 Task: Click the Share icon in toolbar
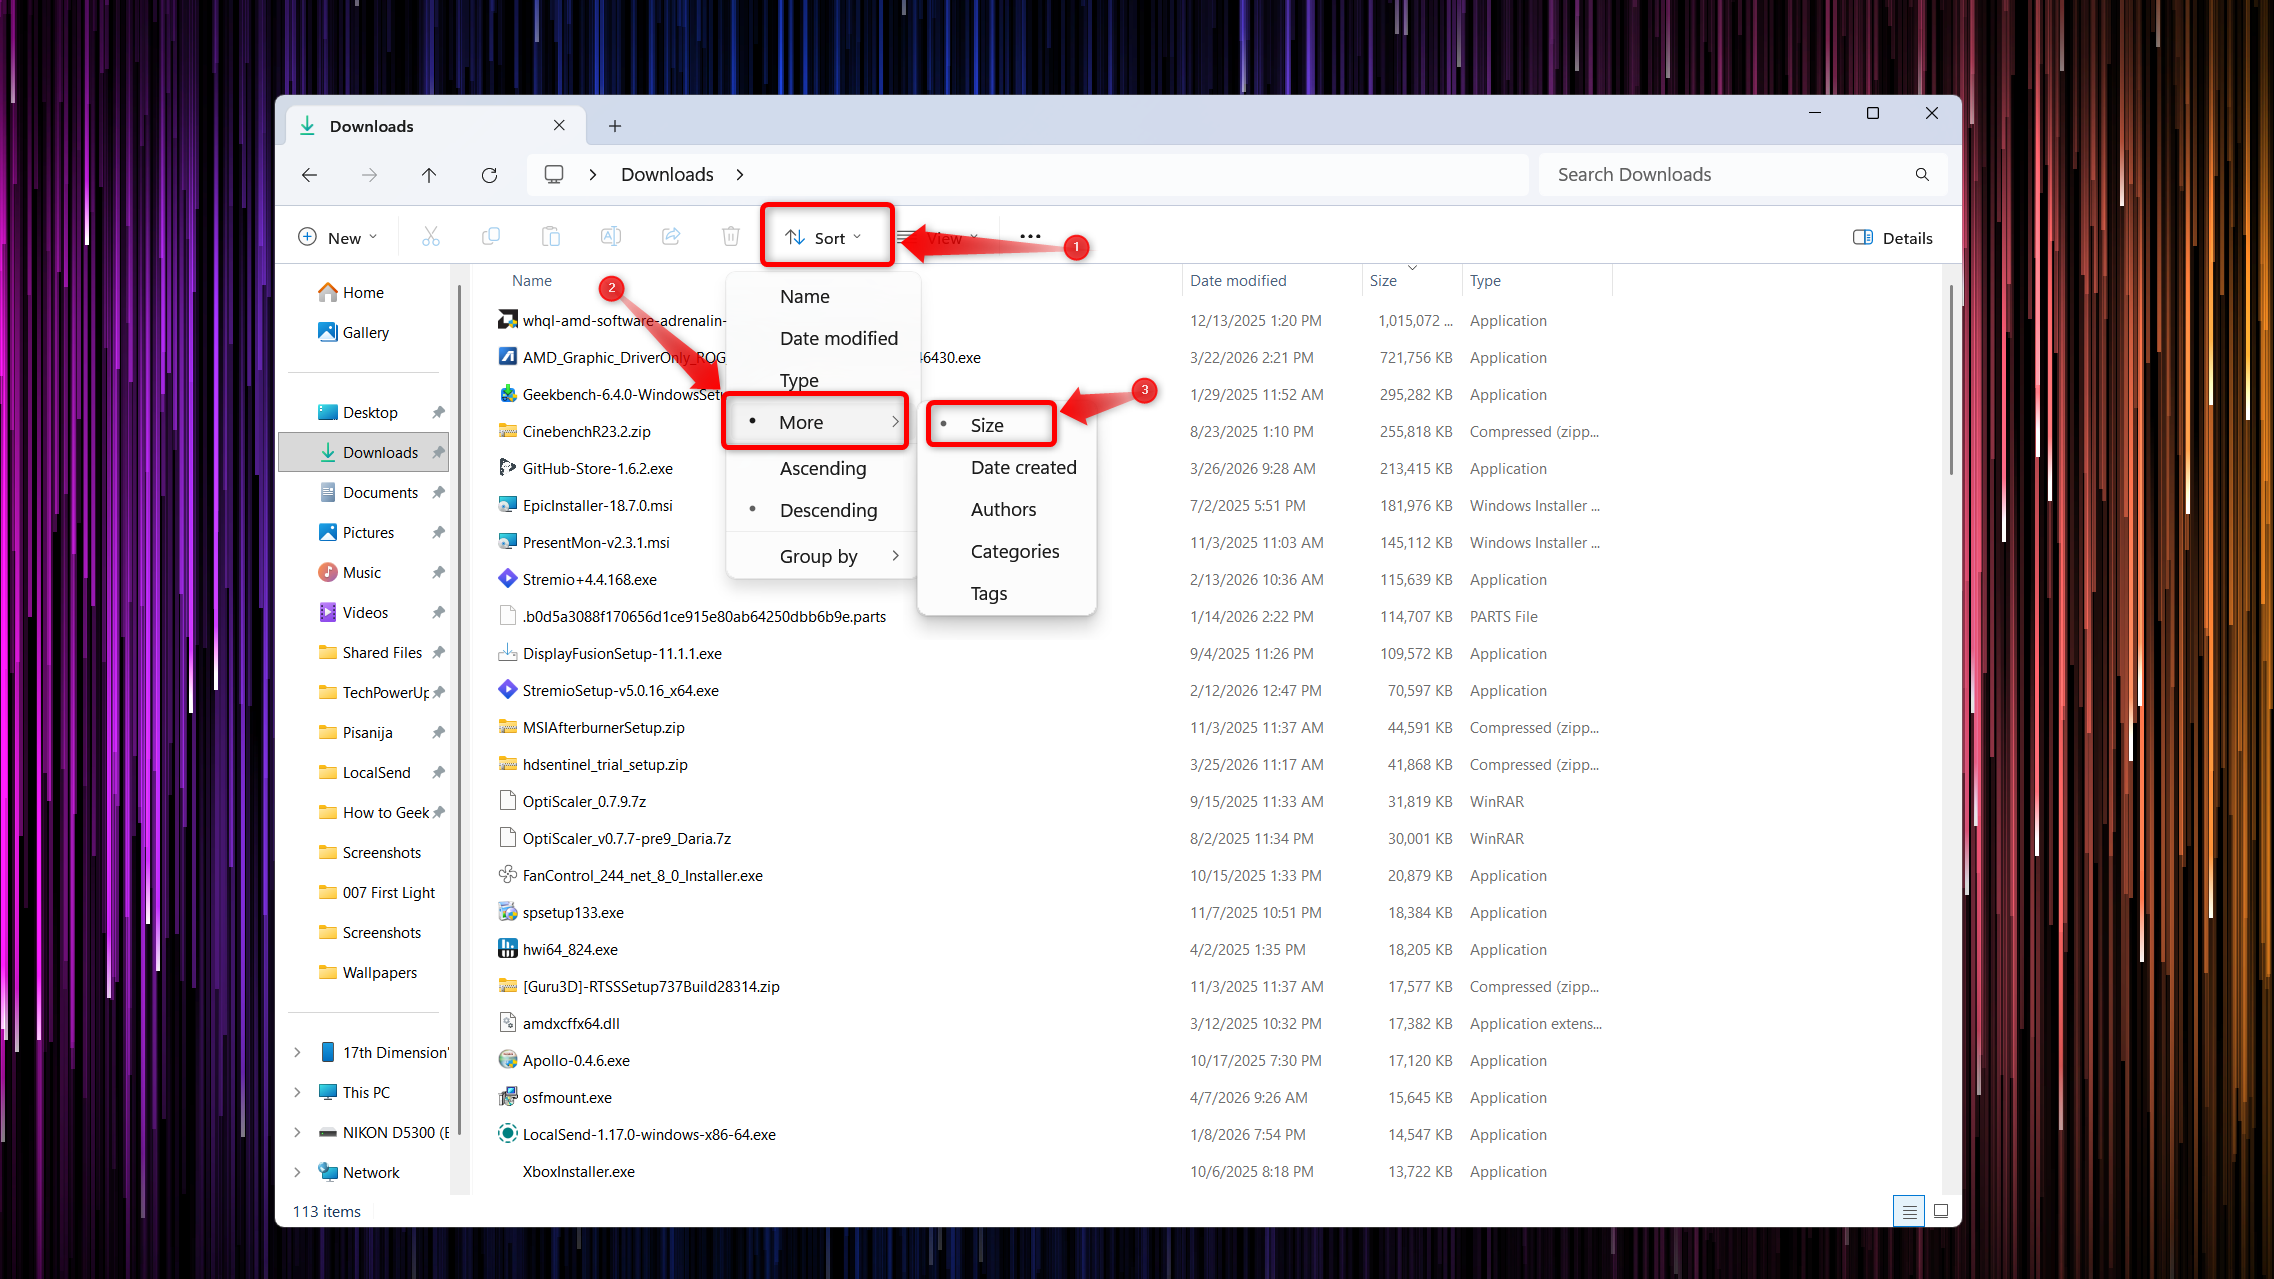tap(671, 237)
